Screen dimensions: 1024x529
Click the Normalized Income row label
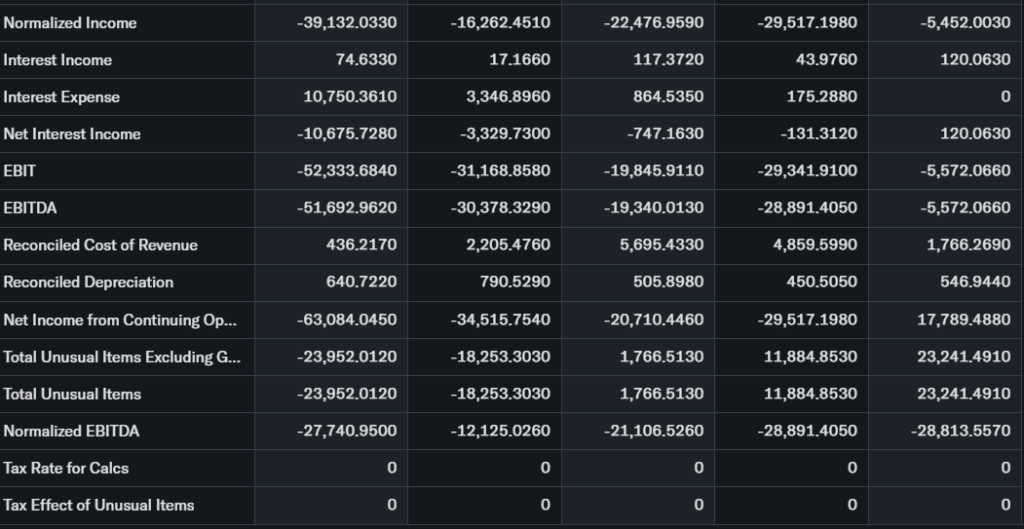tap(70, 23)
